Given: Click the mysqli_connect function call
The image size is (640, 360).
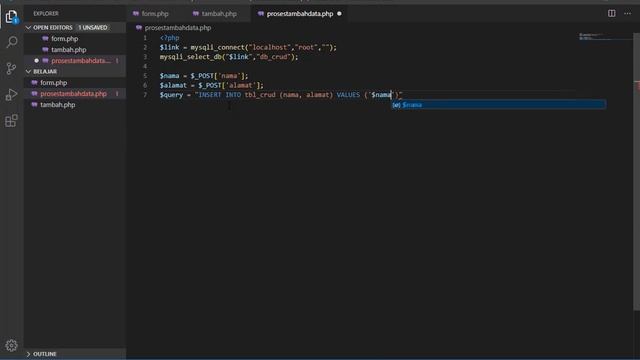Looking at the screenshot, I should tap(218, 47).
